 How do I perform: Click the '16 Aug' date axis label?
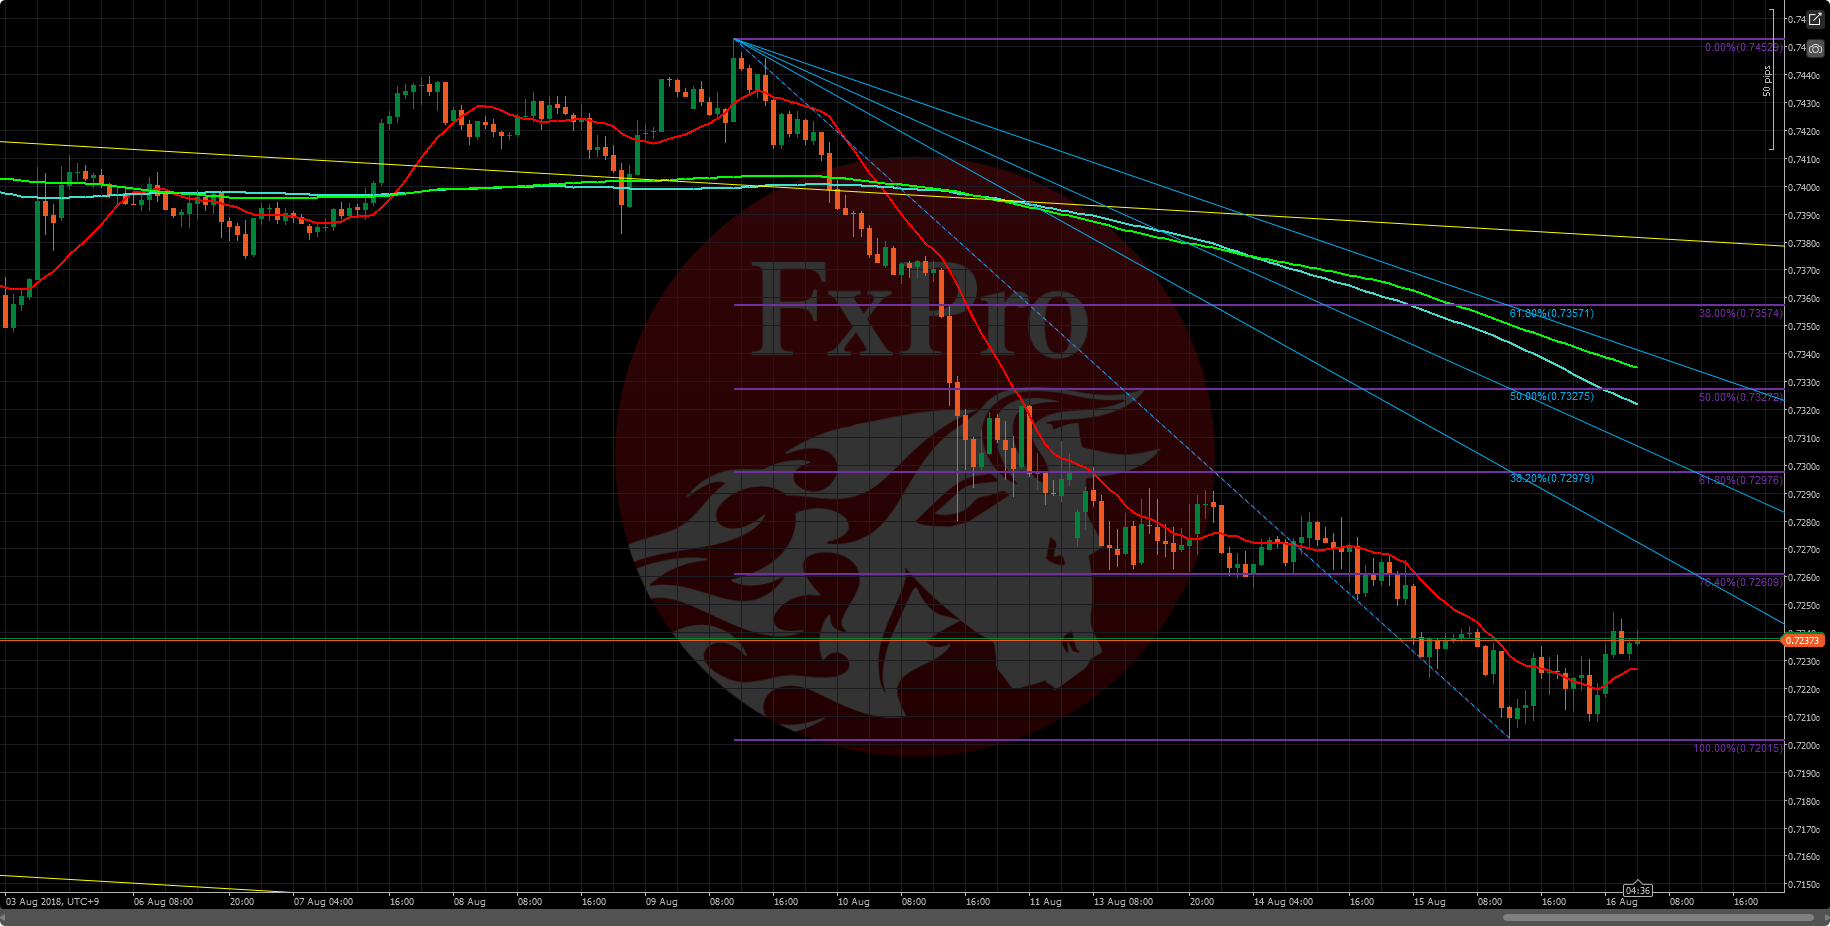coord(1621,902)
